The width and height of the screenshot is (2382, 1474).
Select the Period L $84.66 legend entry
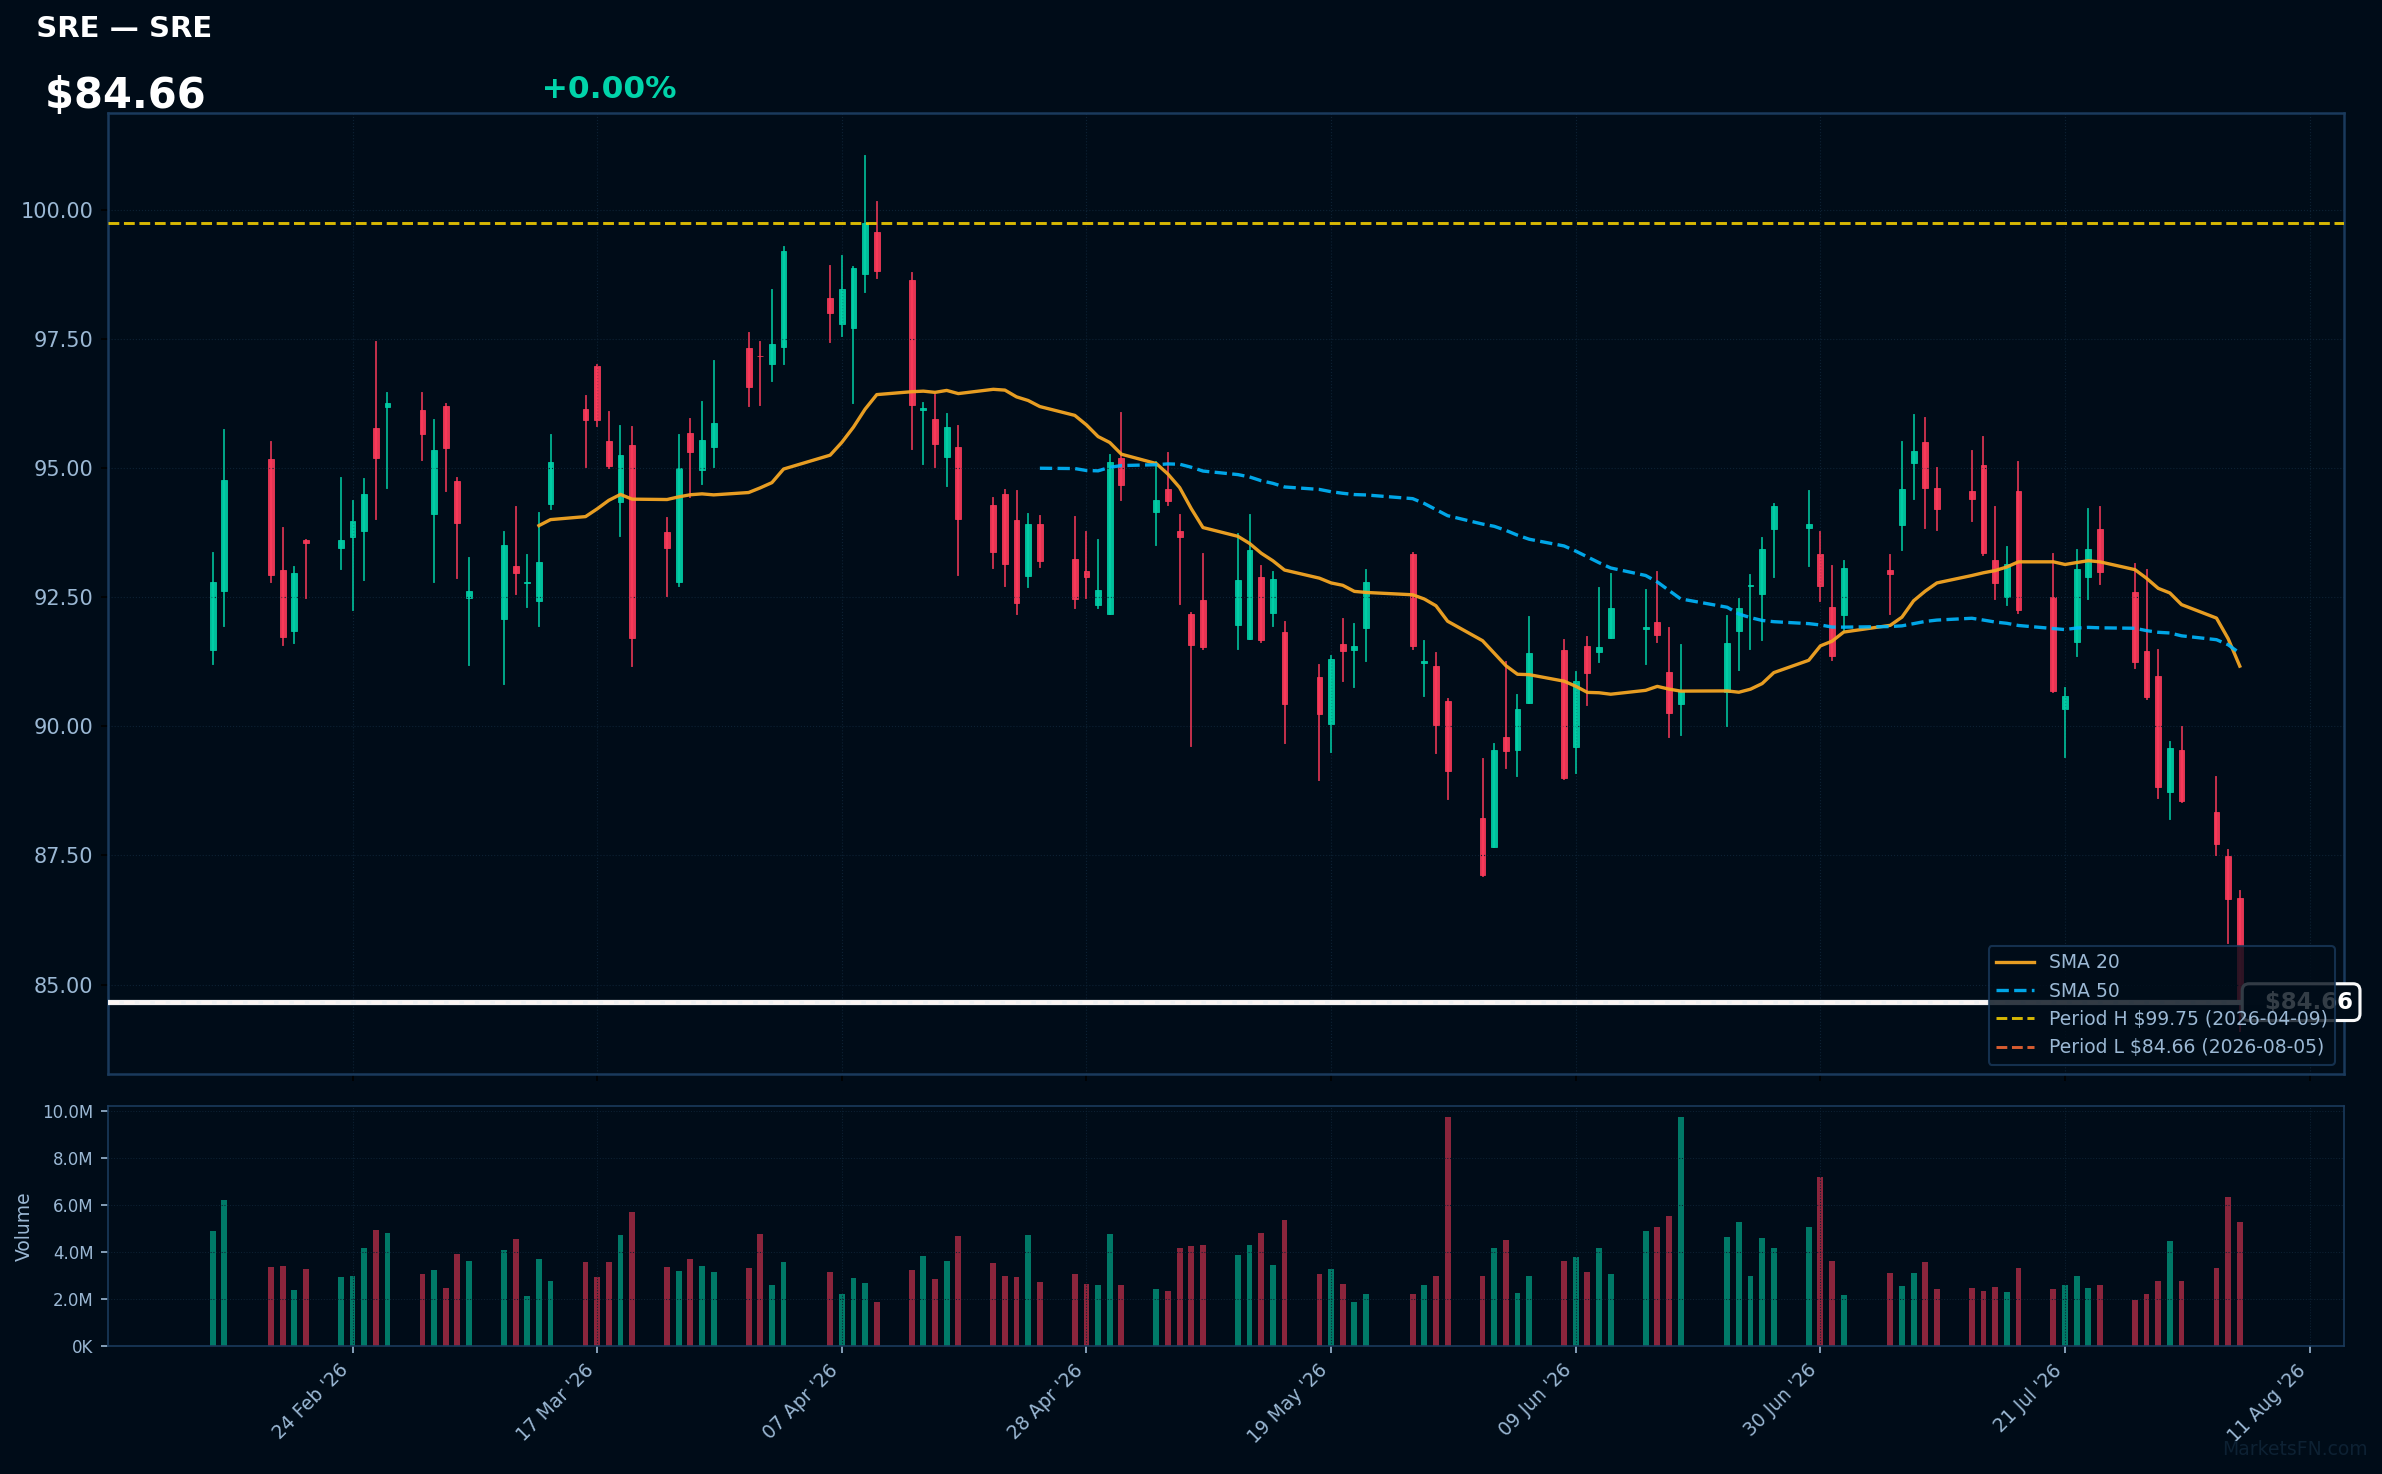pos(2160,1047)
